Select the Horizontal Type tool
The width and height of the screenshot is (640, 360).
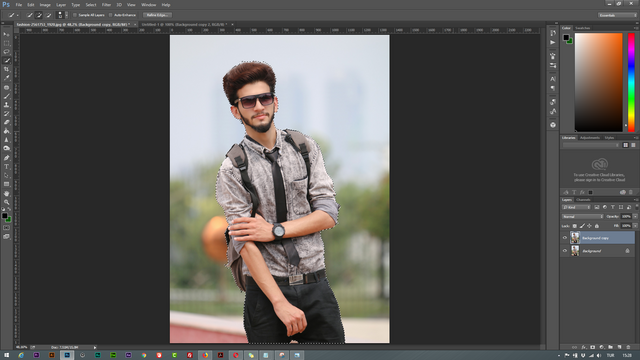tap(7, 167)
